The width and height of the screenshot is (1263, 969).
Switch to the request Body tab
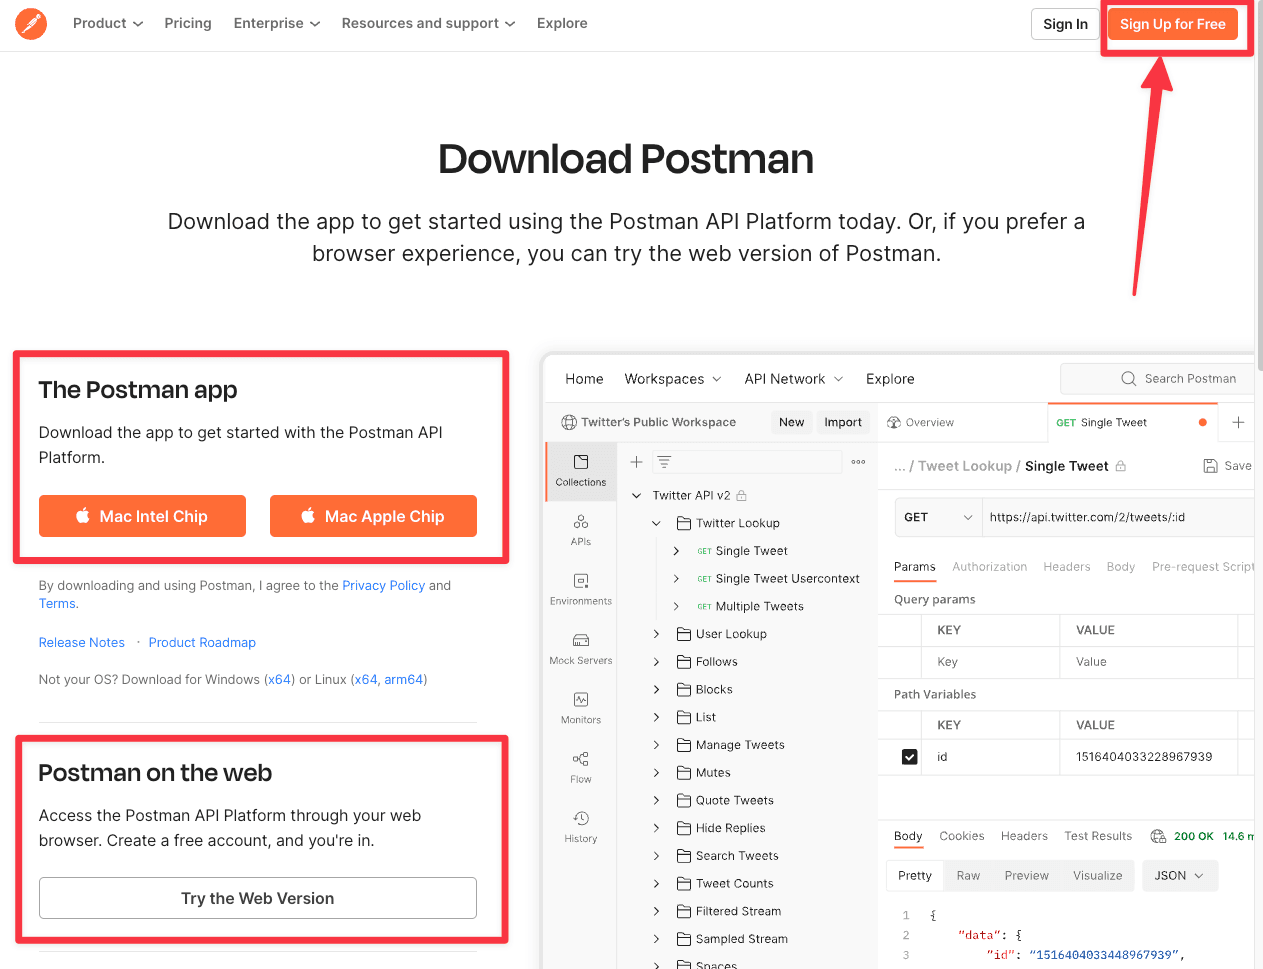pyautogui.click(x=1121, y=567)
